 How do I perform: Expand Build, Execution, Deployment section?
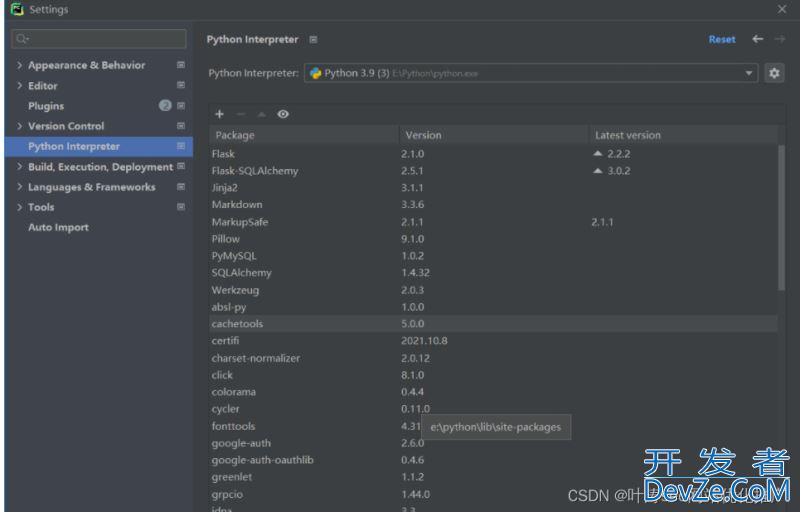tap(19, 166)
